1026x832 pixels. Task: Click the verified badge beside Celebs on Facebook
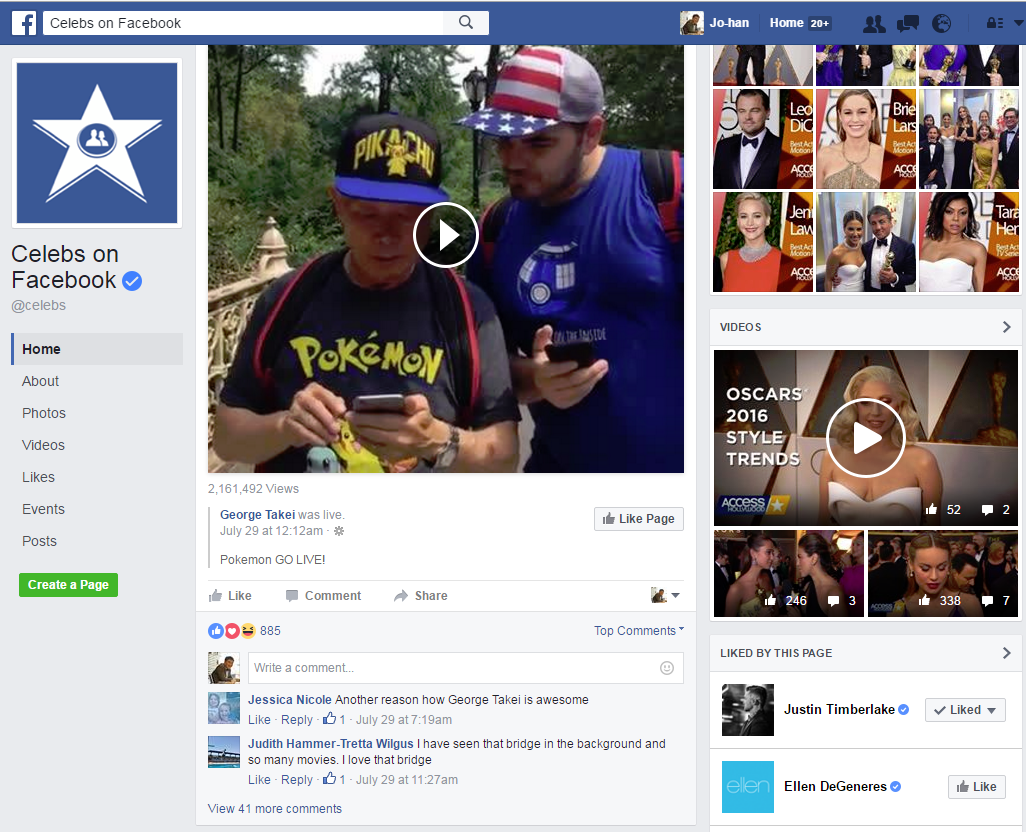point(132,281)
